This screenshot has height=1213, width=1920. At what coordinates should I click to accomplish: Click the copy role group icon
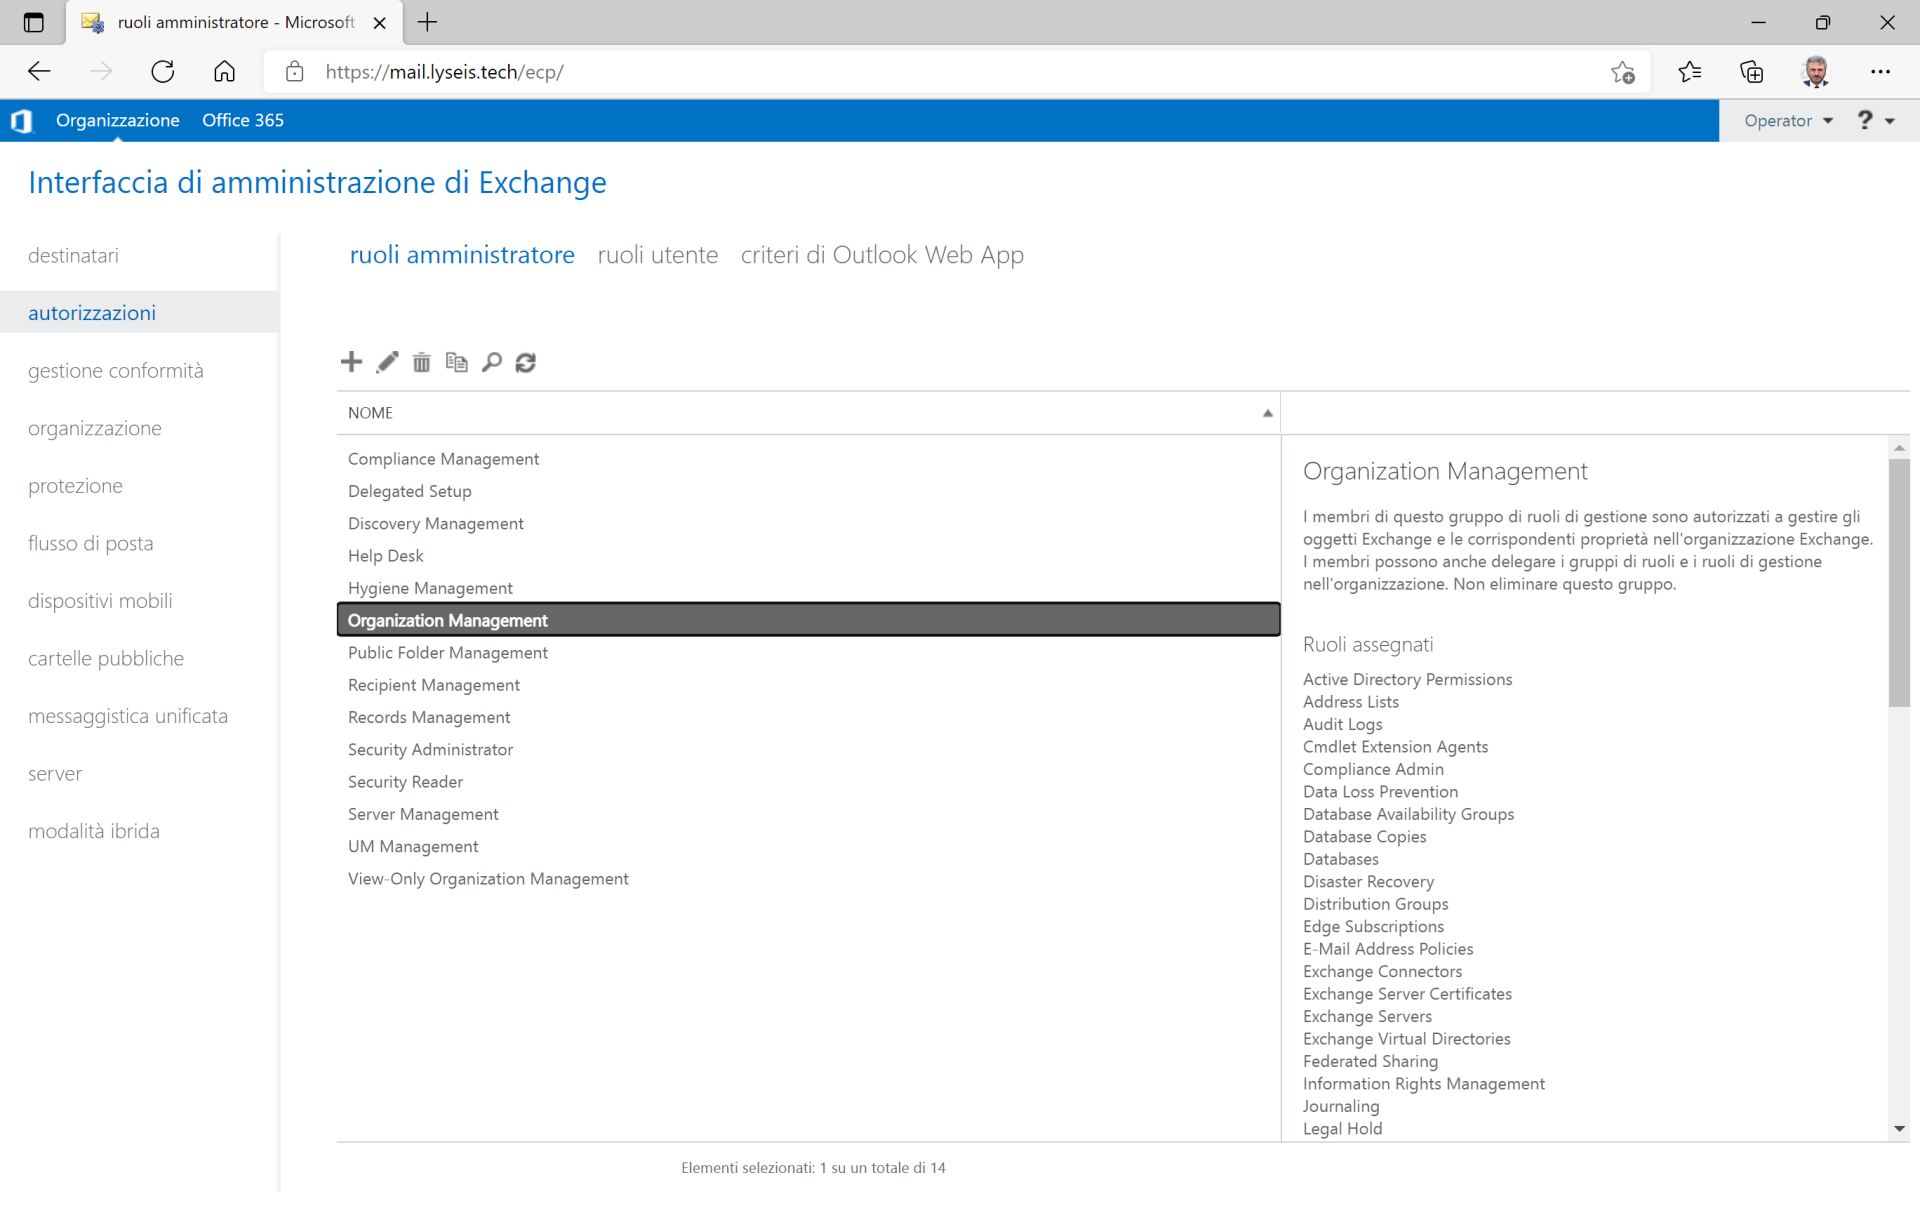coord(456,362)
